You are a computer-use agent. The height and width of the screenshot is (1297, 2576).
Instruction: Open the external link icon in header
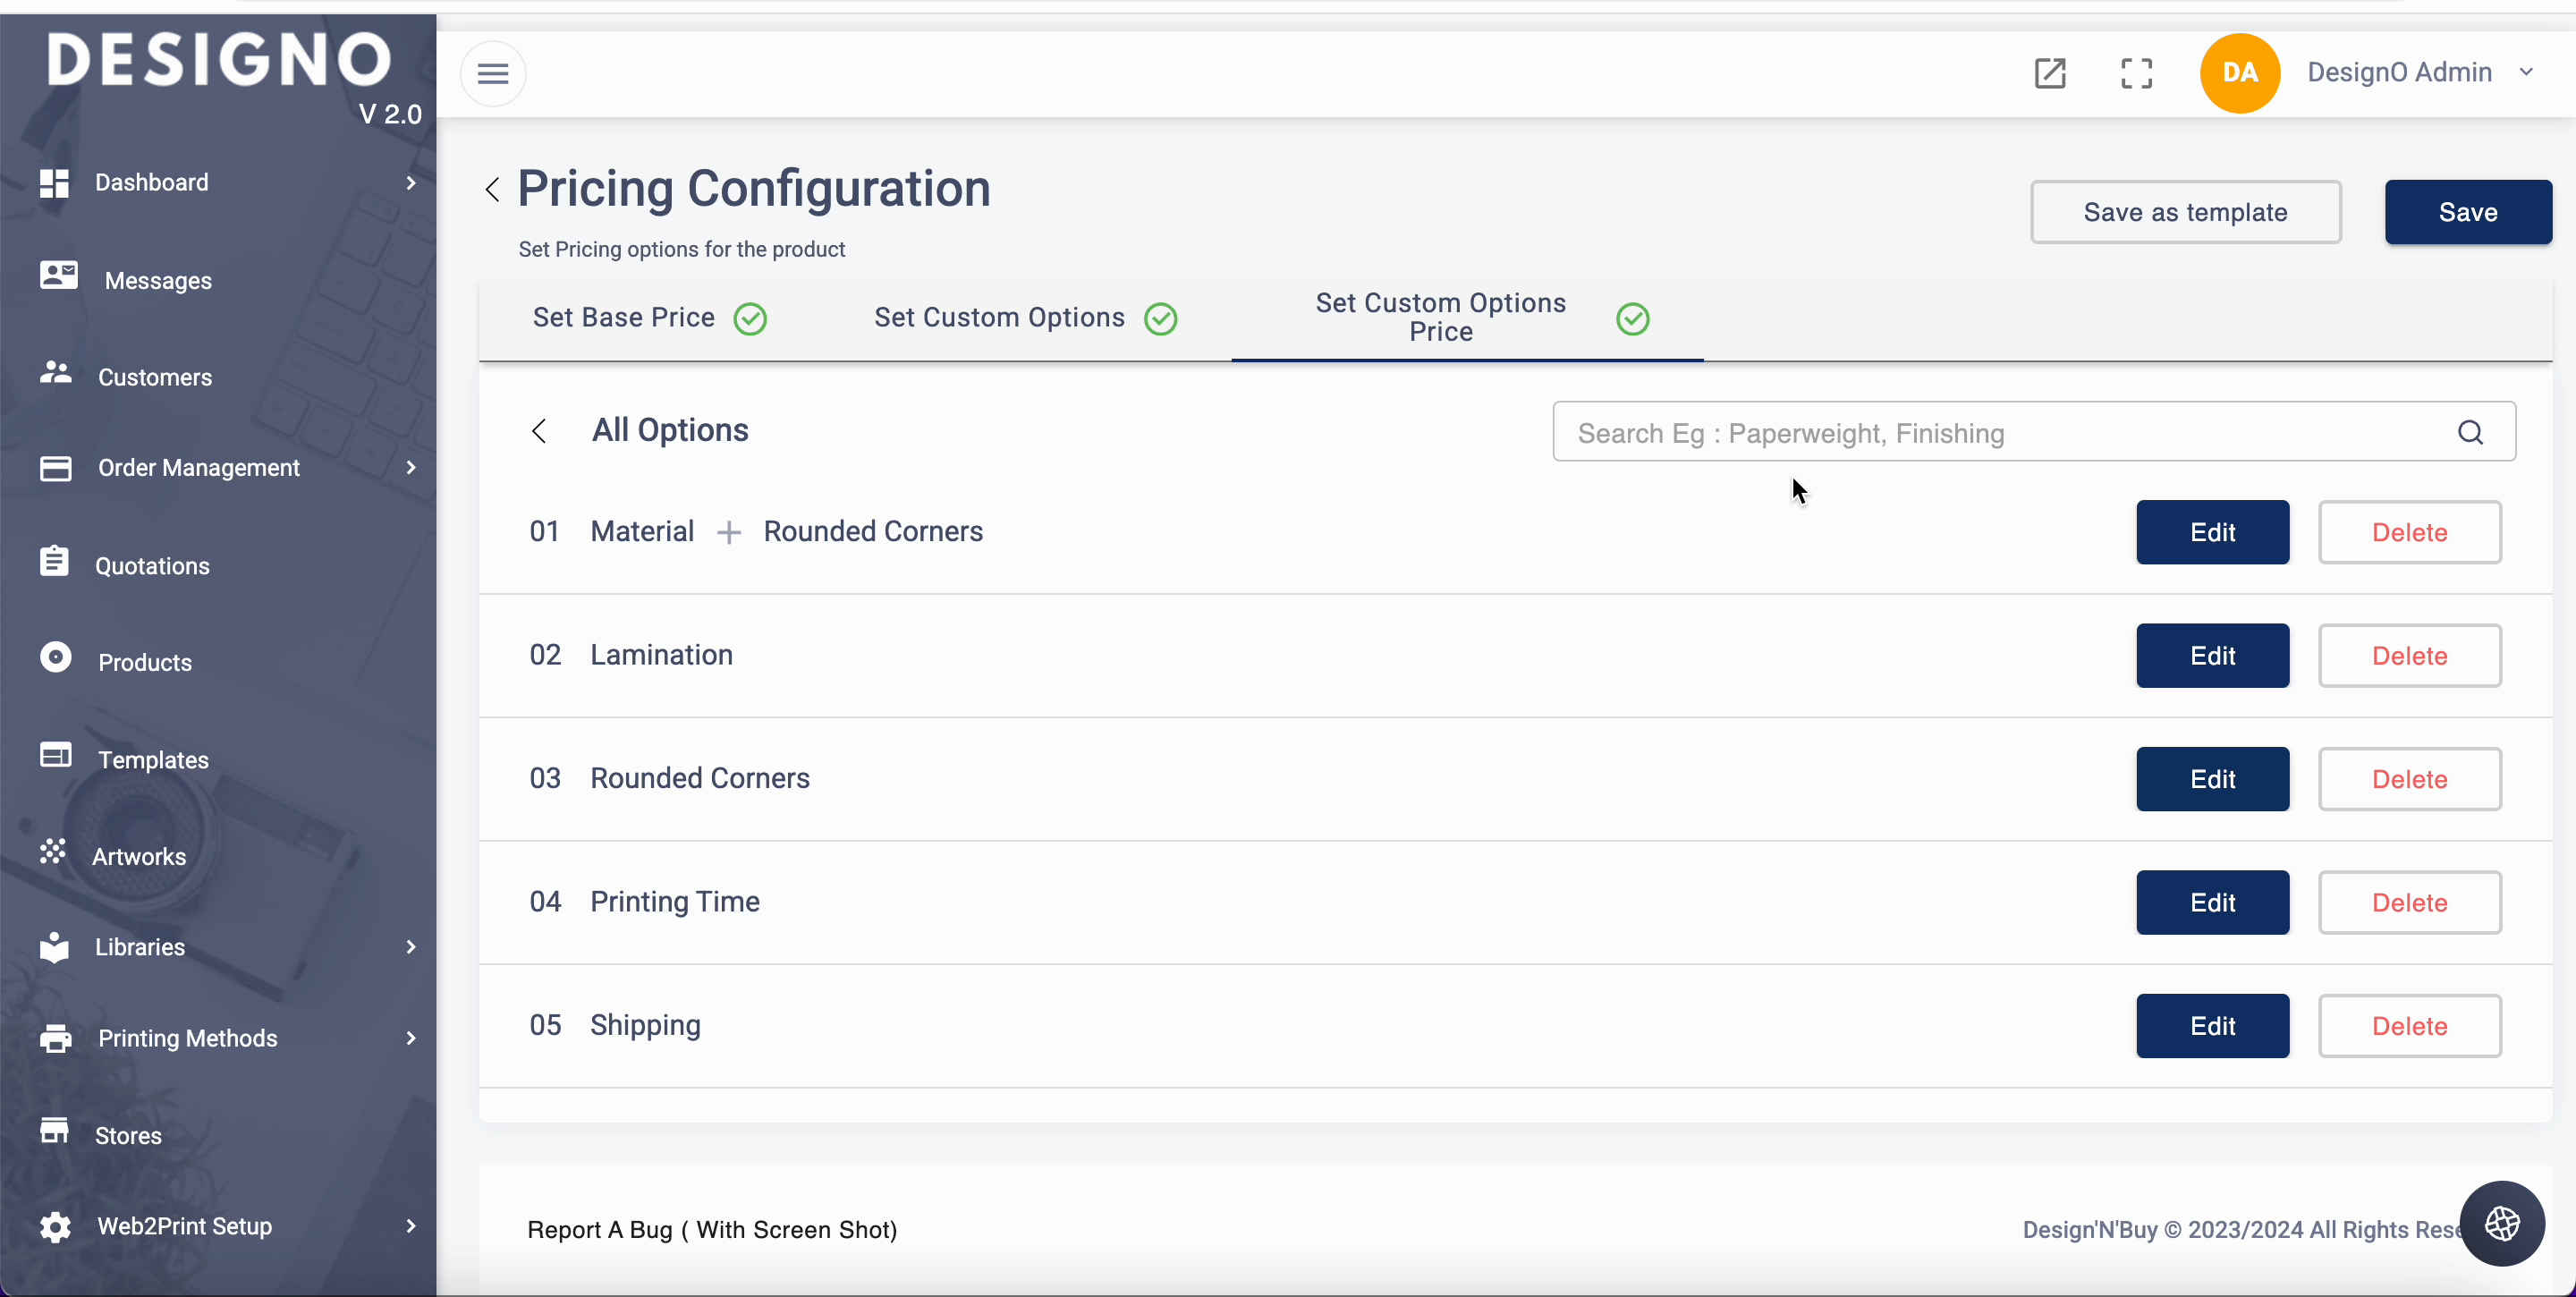tap(2050, 73)
